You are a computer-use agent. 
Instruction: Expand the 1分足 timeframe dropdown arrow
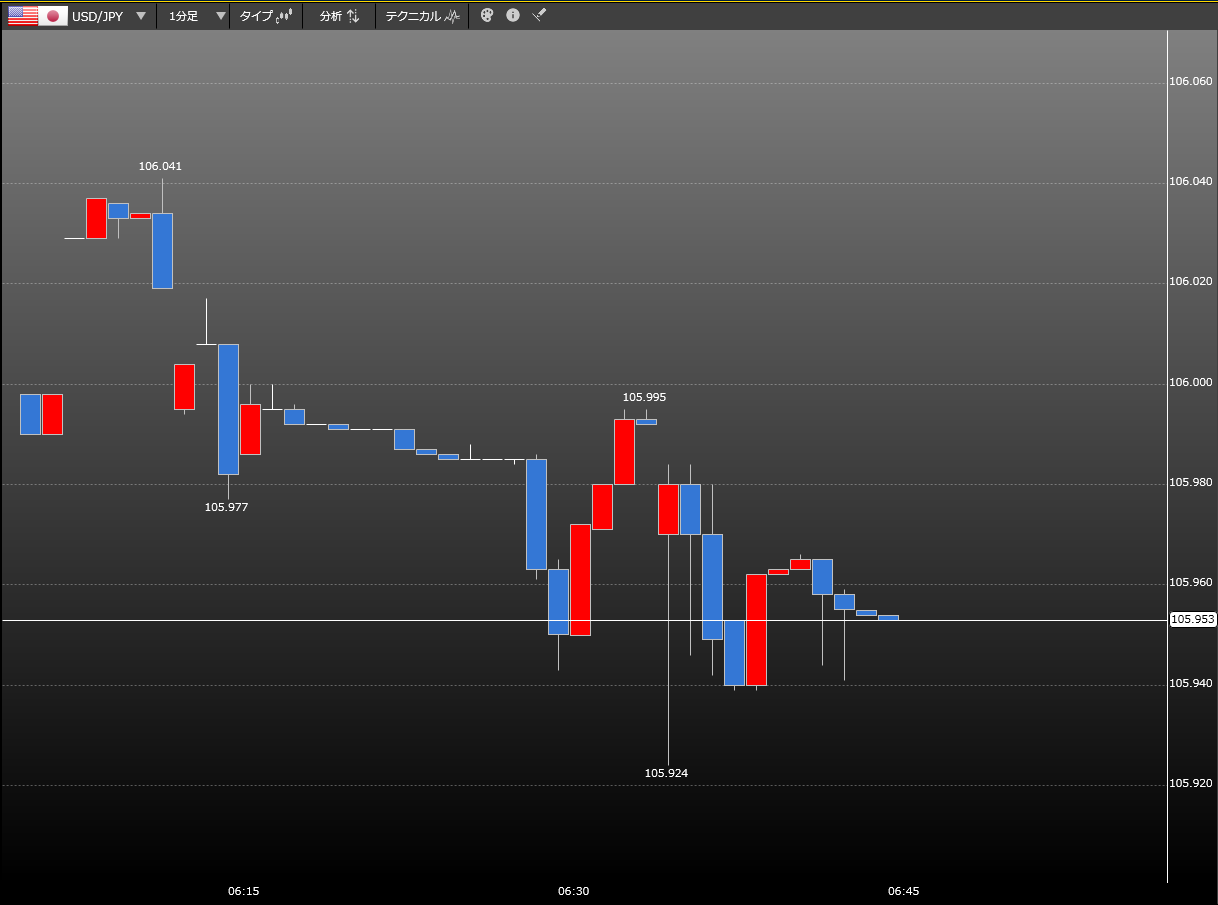pyautogui.click(x=221, y=16)
